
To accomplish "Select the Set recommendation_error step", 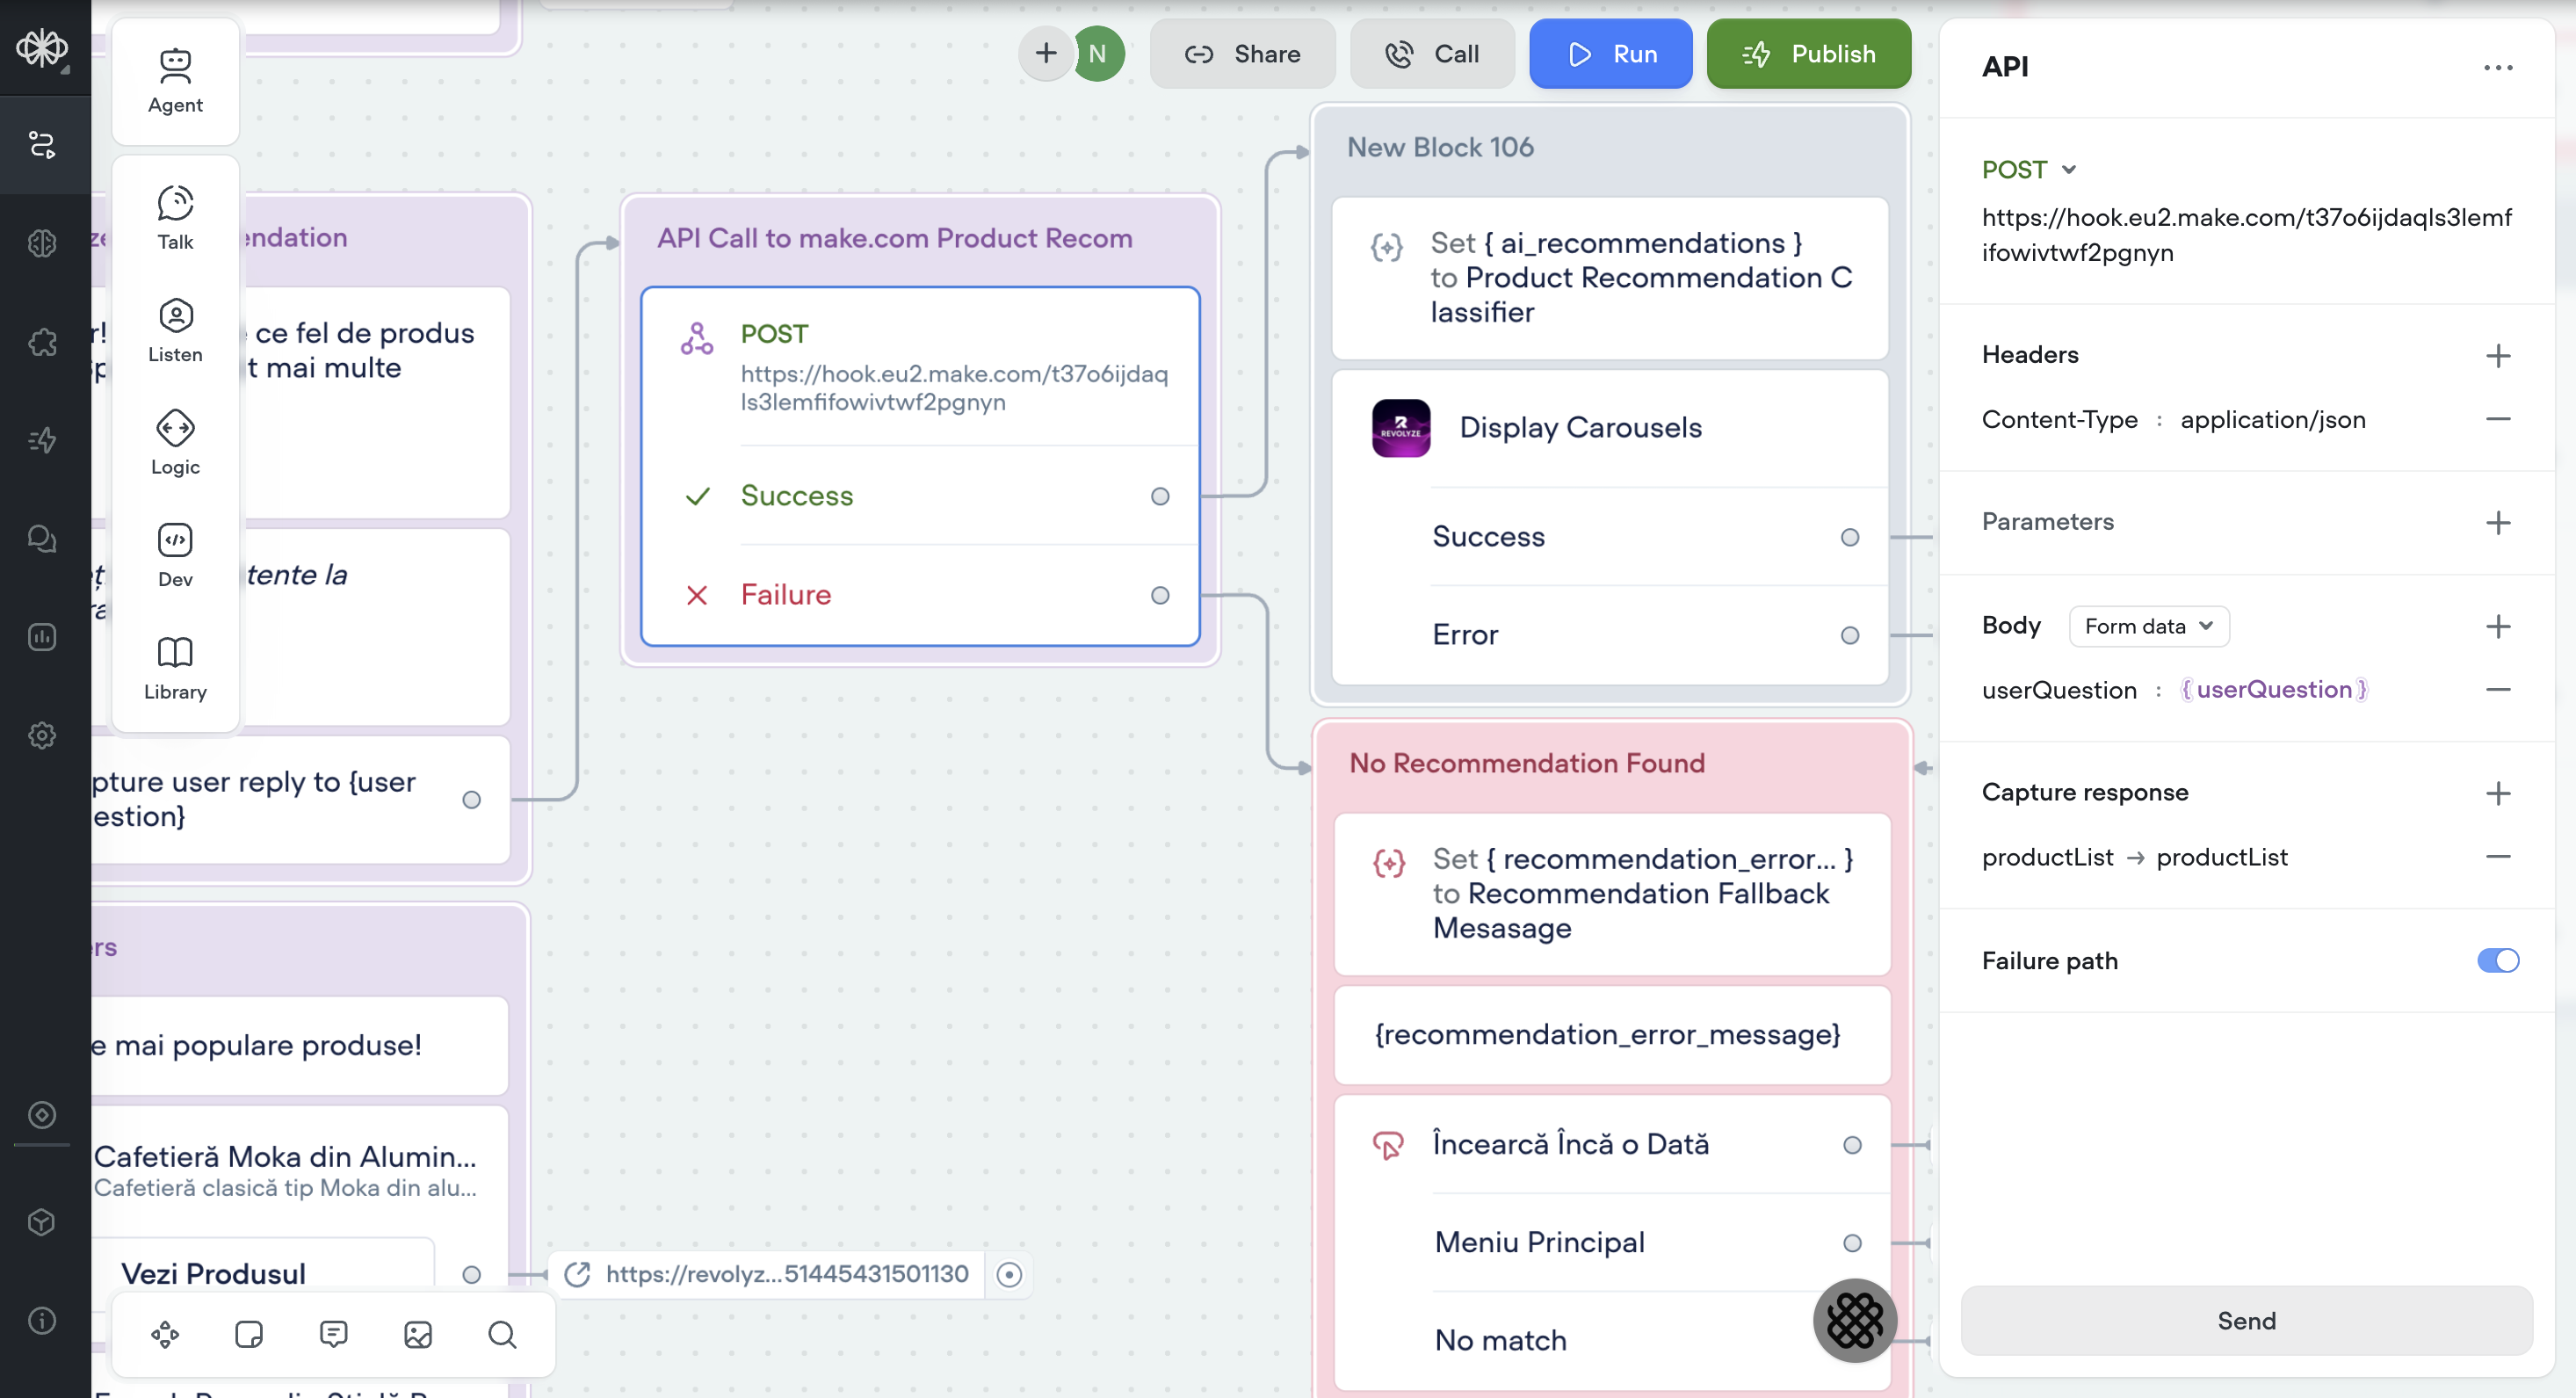I will [1612, 893].
